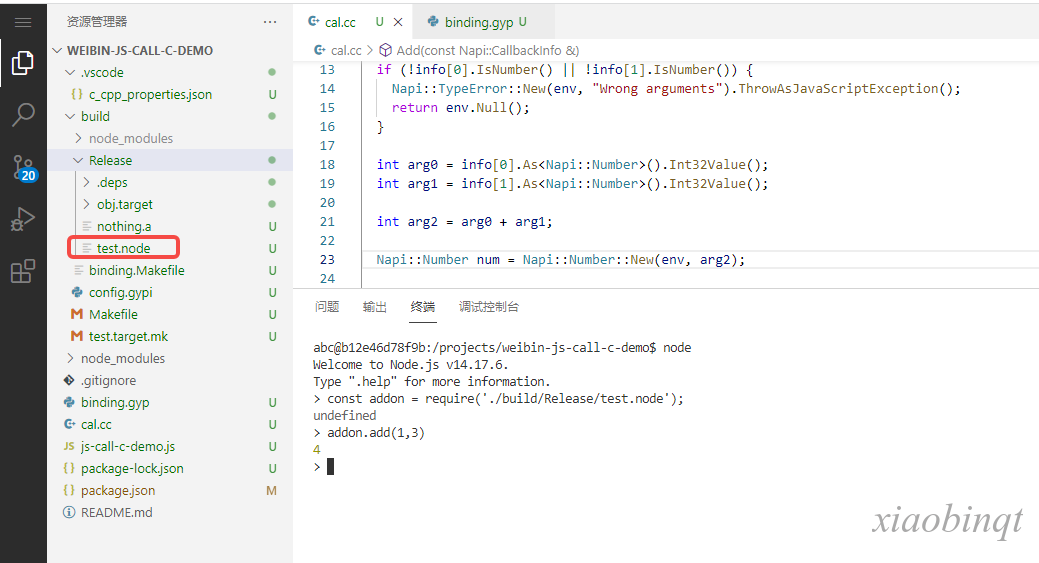Switch to the binding.gyp editor tab
Image resolution: width=1039 pixels, height=563 pixels.
click(x=479, y=22)
